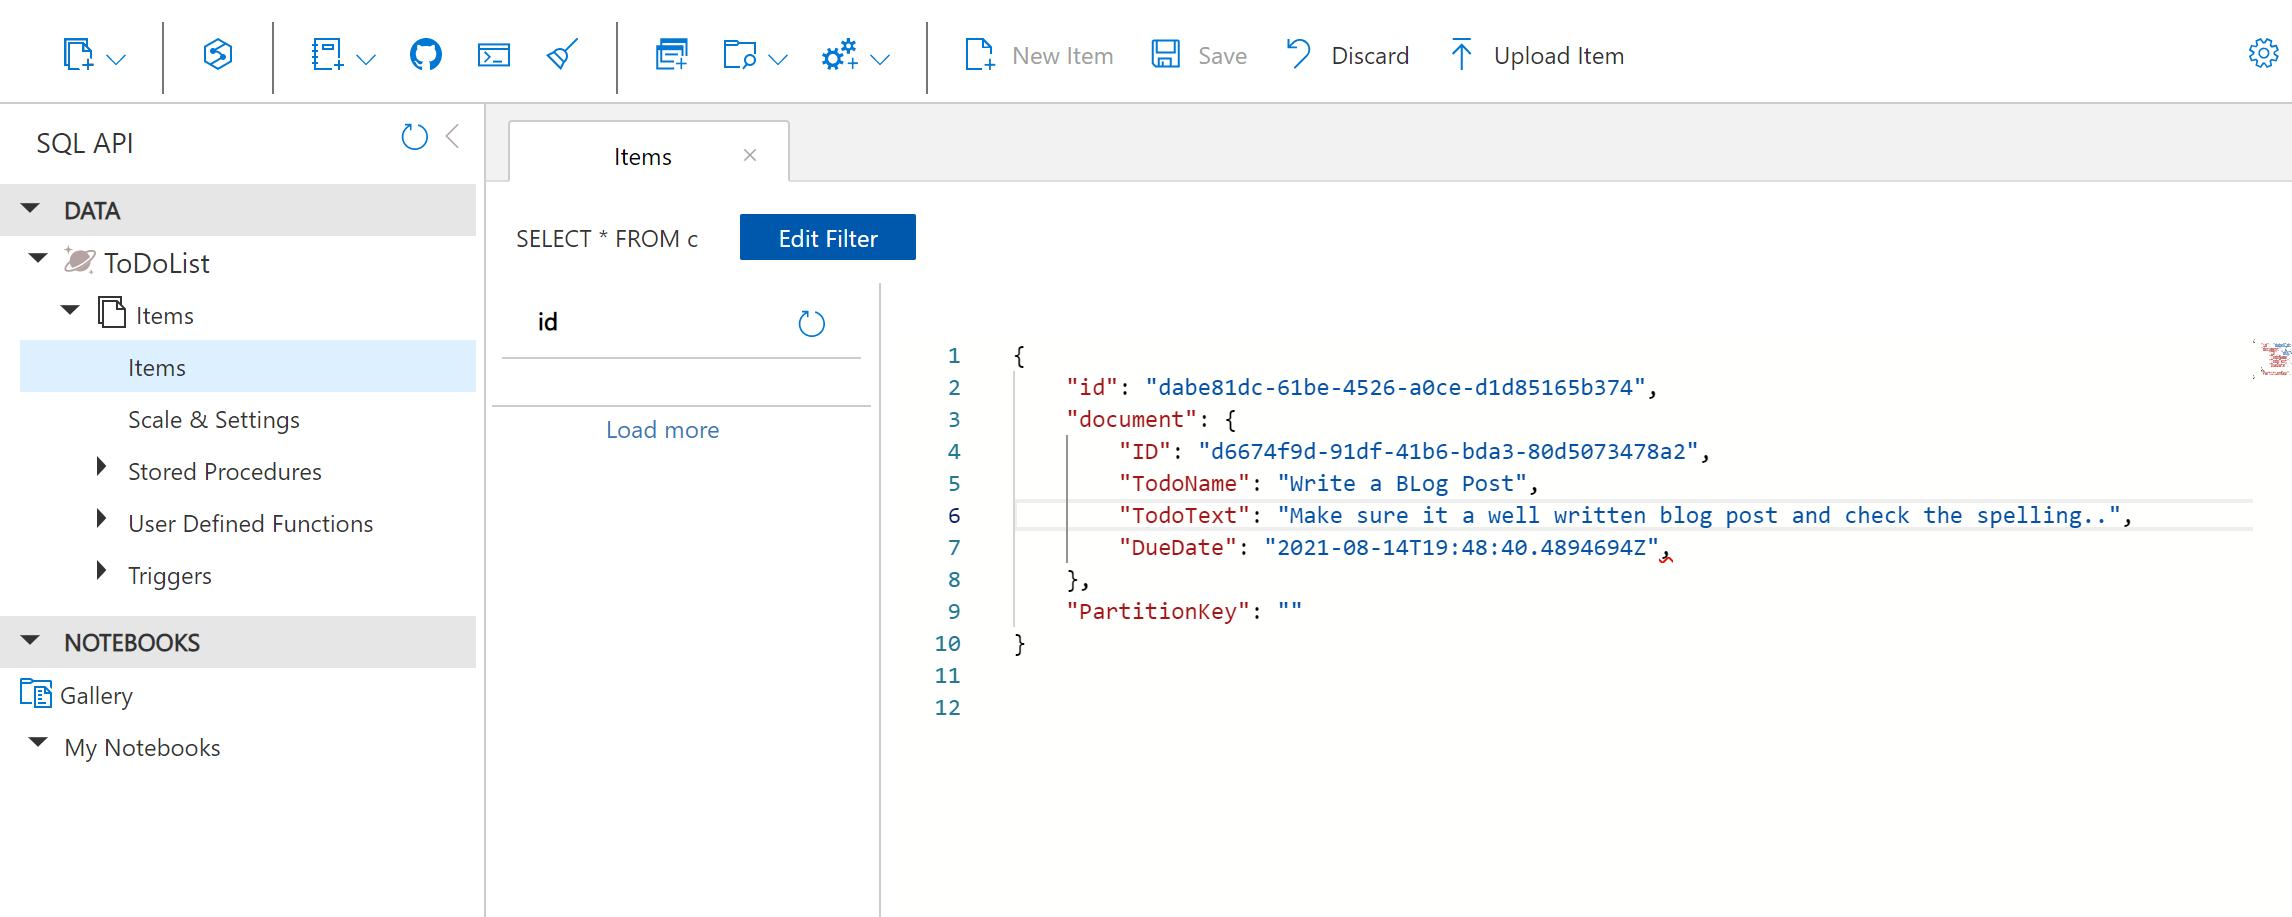
Task: Click the New Item button
Action: (1039, 55)
